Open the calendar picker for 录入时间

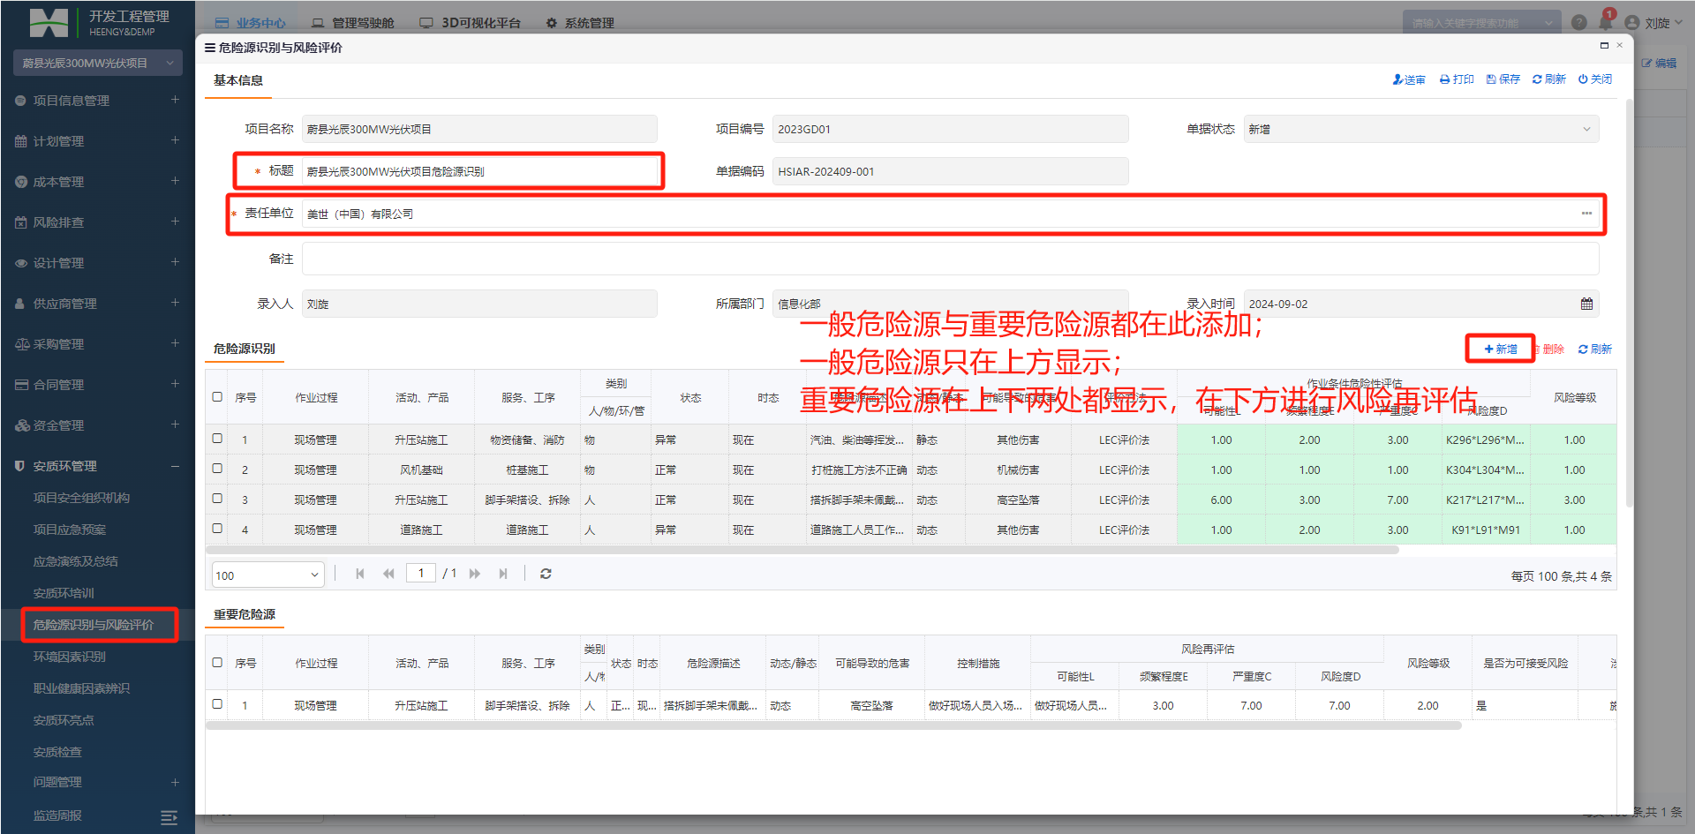click(1586, 304)
